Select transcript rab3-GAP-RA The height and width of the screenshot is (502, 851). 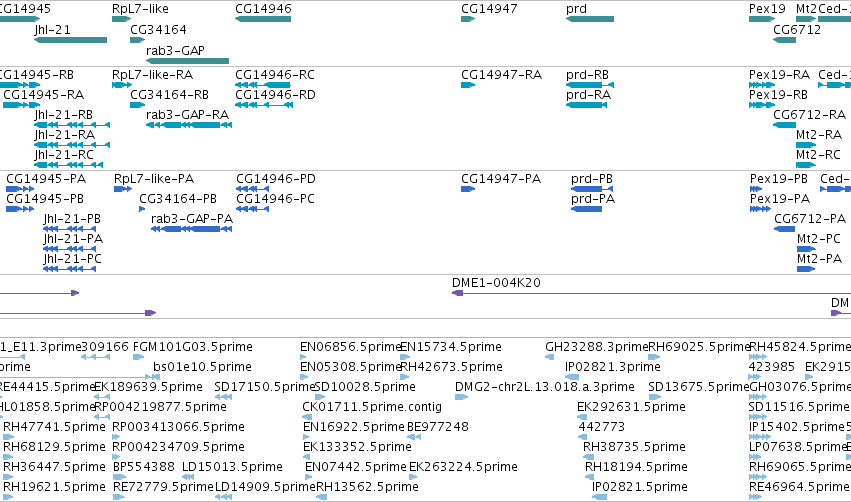tap(189, 125)
